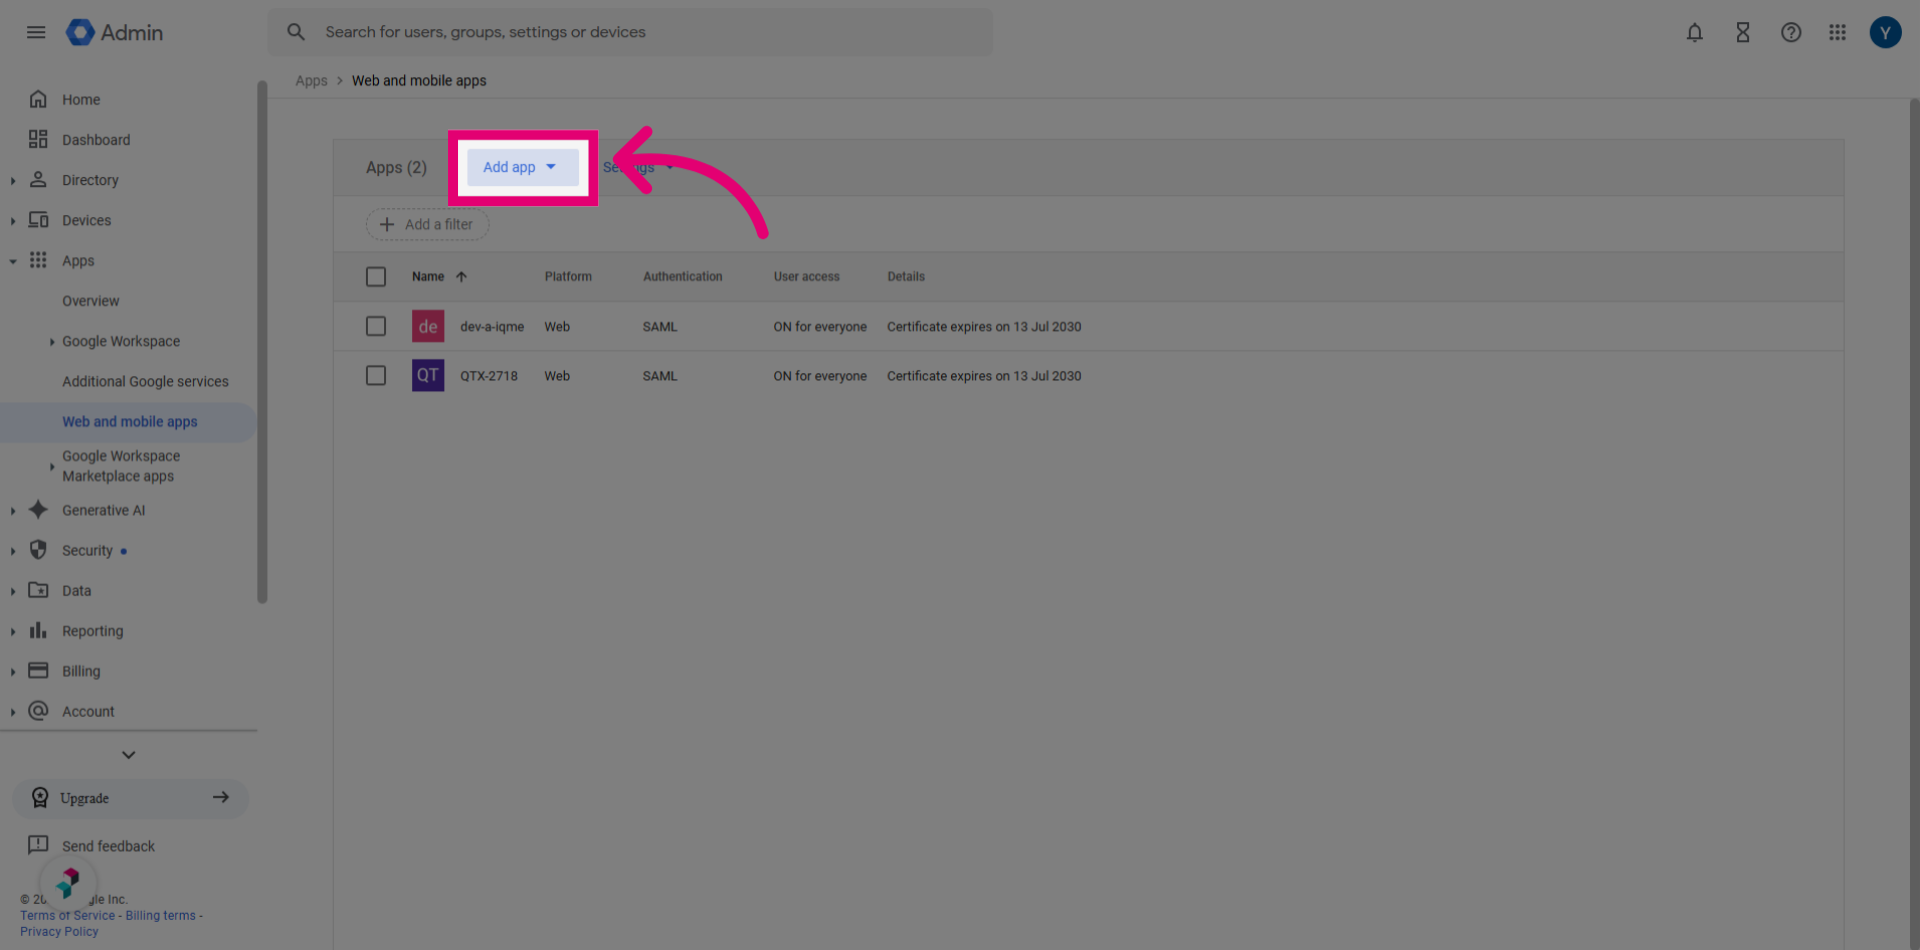Click the QTX-2718 app icon
The width and height of the screenshot is (1920, 950).
pos(428,375)
